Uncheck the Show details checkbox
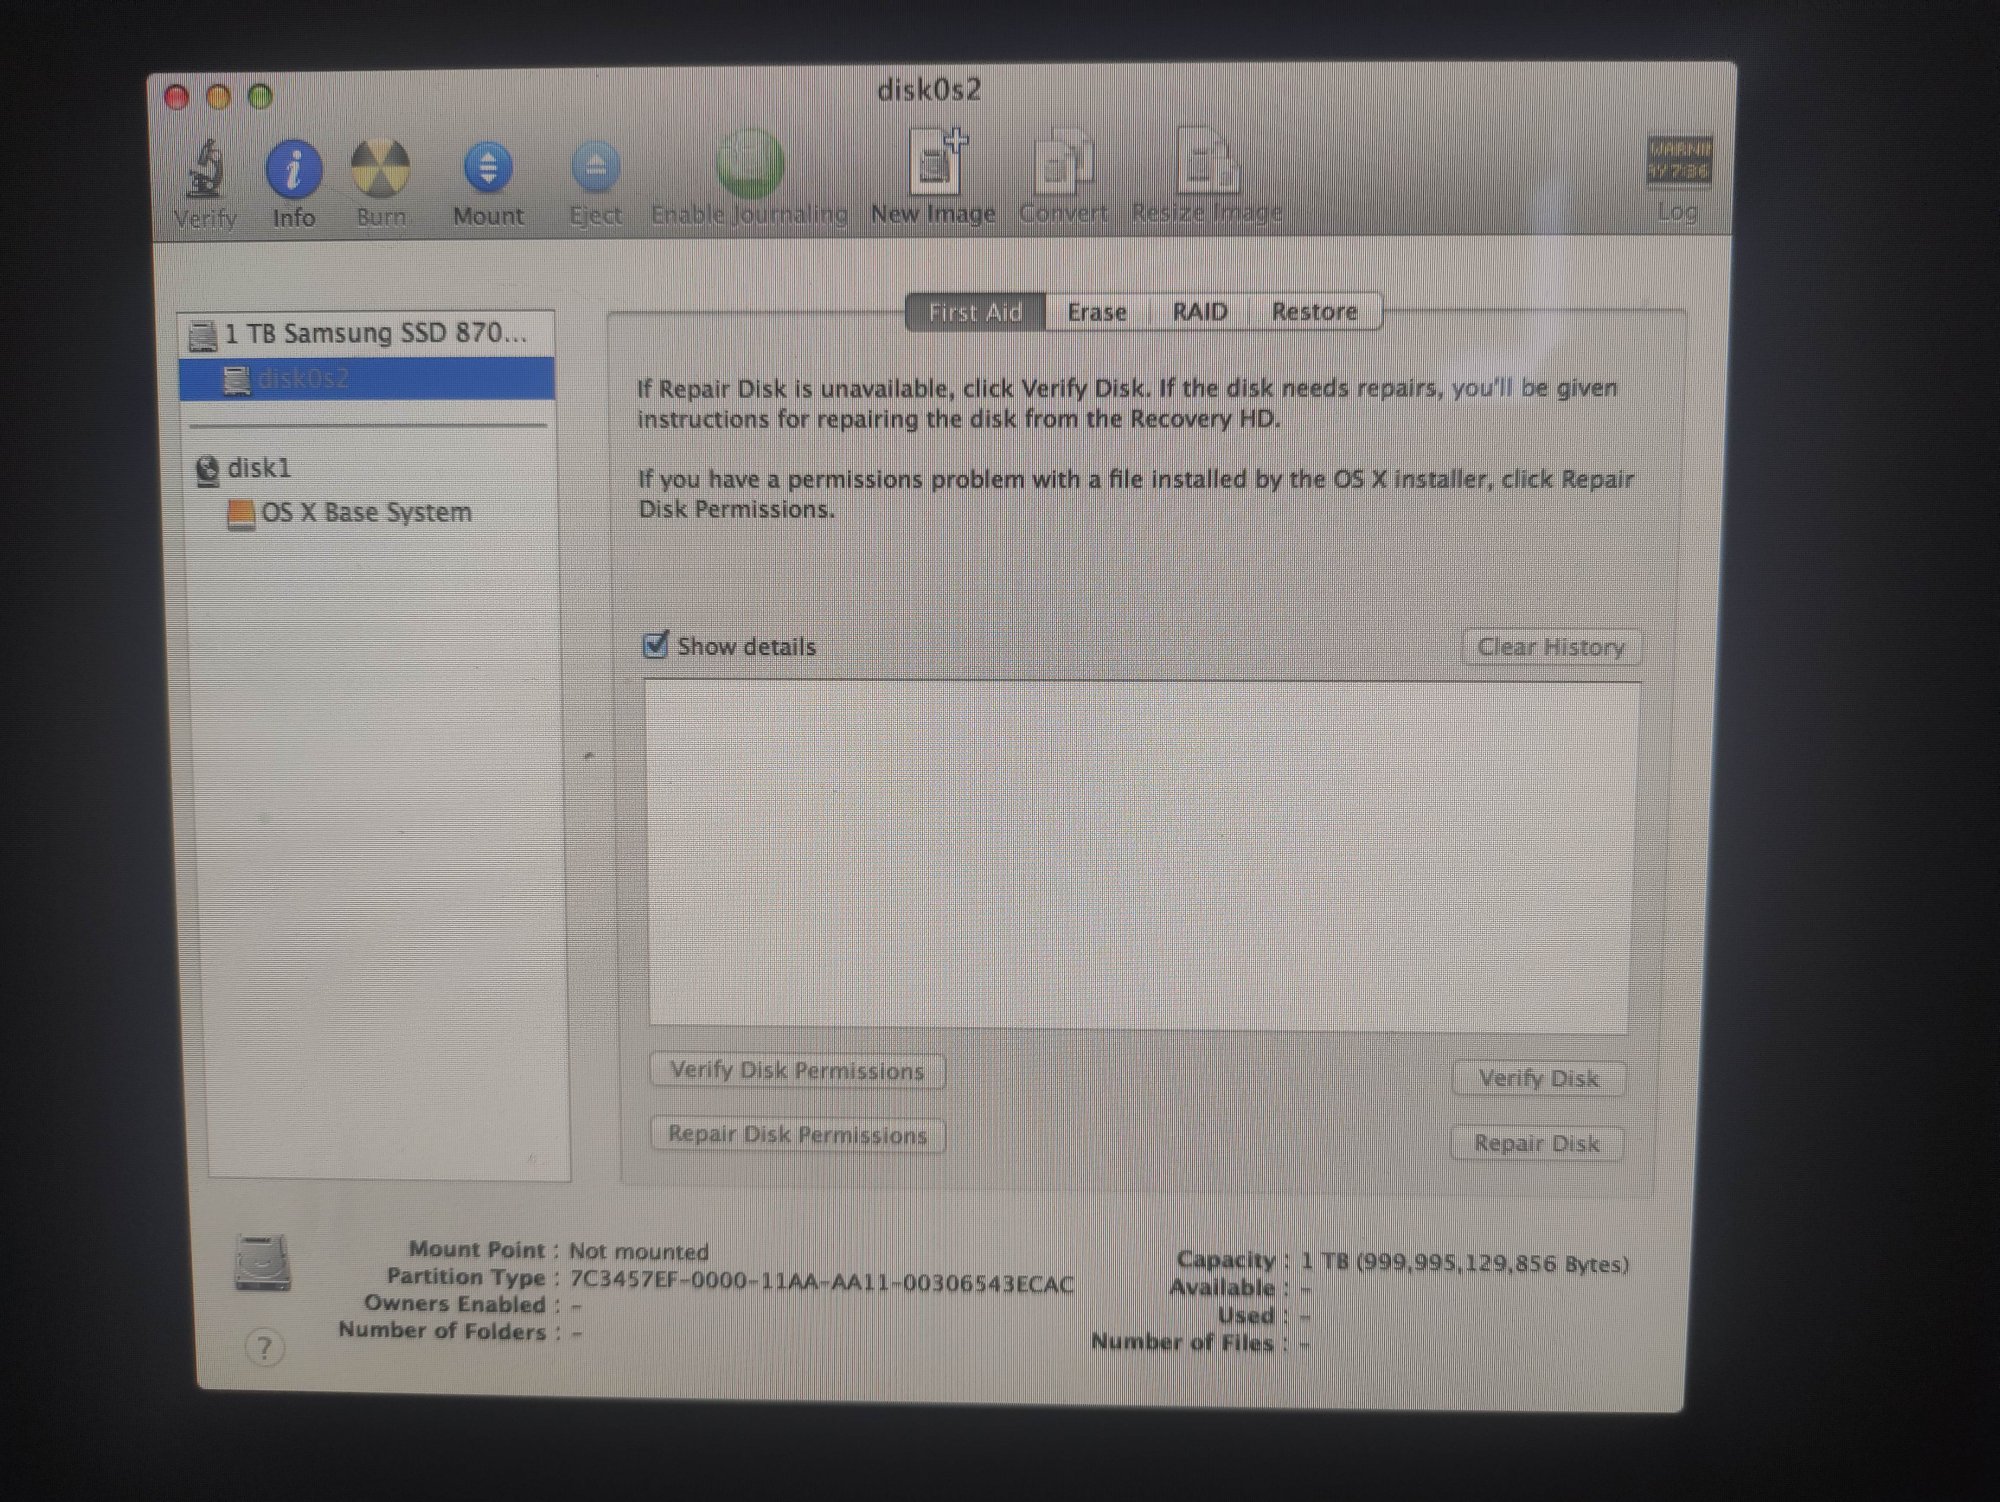The width and height of the screenshot is (2000, 1502). click(x=655, y=645)
